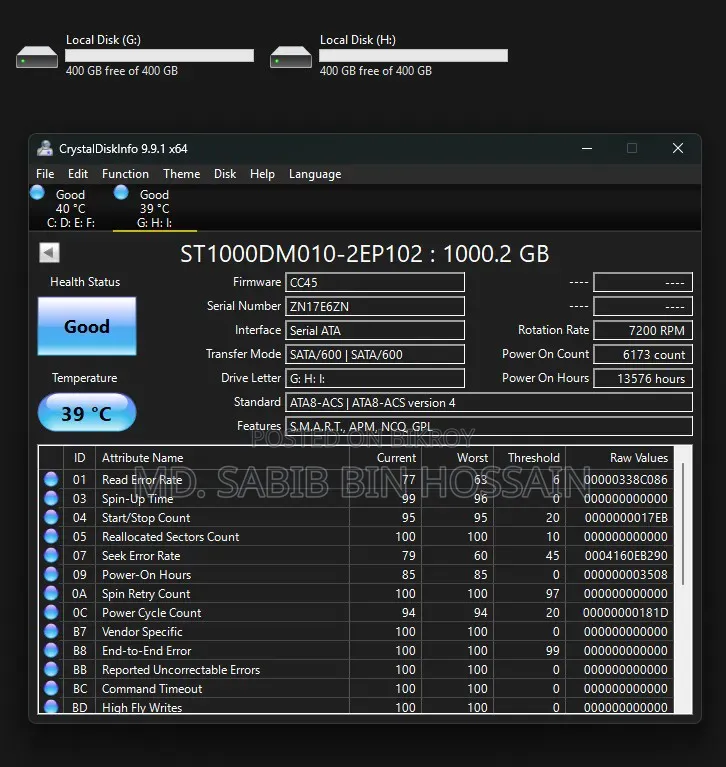Image resolution: width=726 pixels, height=767 pixels.
Task: Click the blue orb of C: D: E: F: disk
Action: [37, 193]
